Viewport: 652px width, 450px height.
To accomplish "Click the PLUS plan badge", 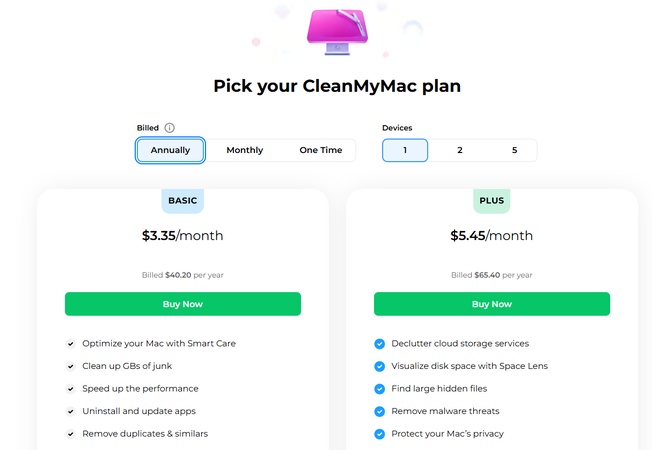I will point(491,201).
